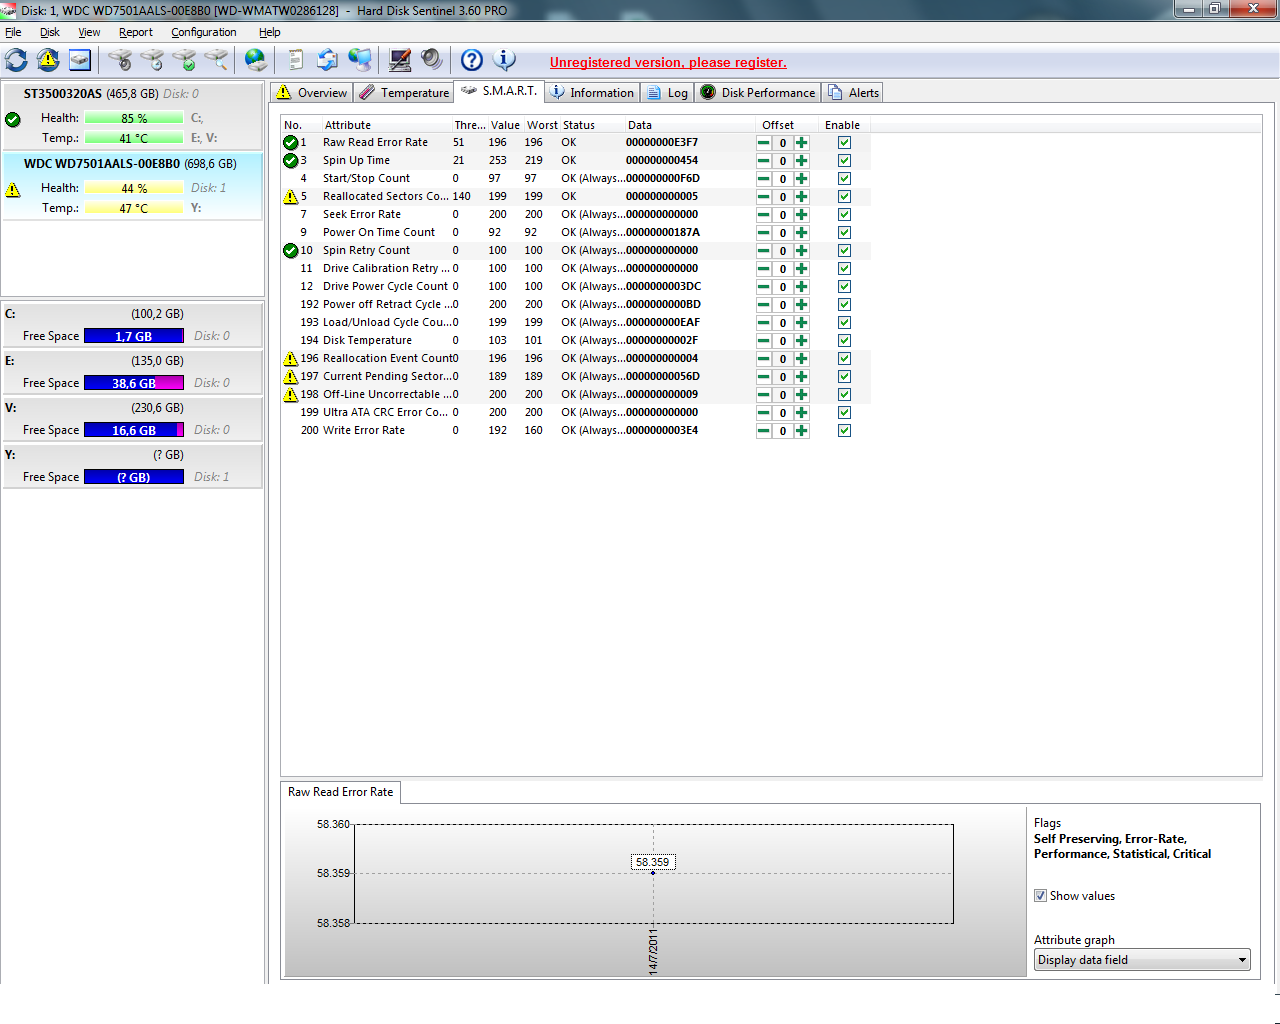1280x1024 pixels.
Task: Decrease the offset for Raw Read Error Rate
Action: (764, 143)
